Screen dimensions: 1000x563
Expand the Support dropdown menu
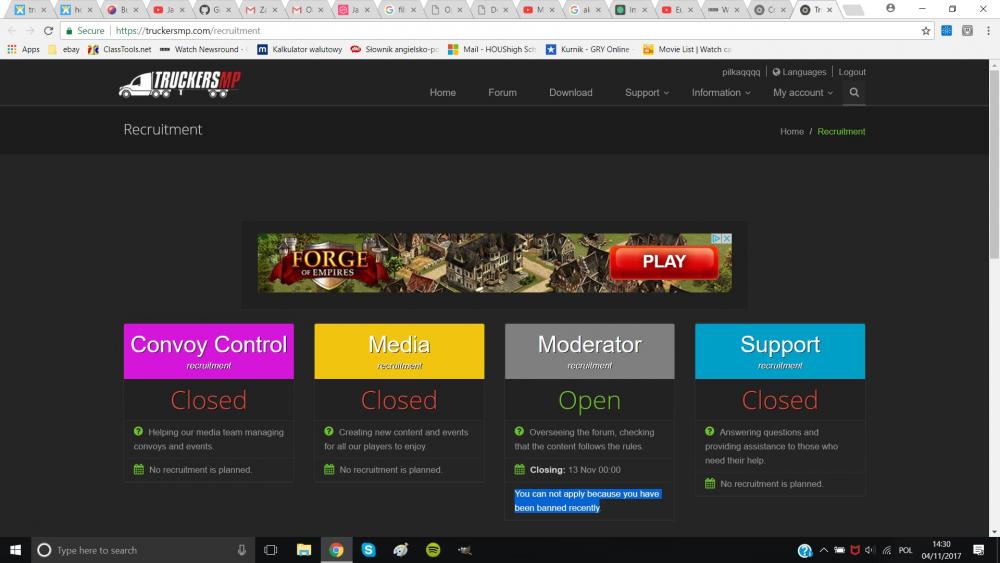point(647,92)
